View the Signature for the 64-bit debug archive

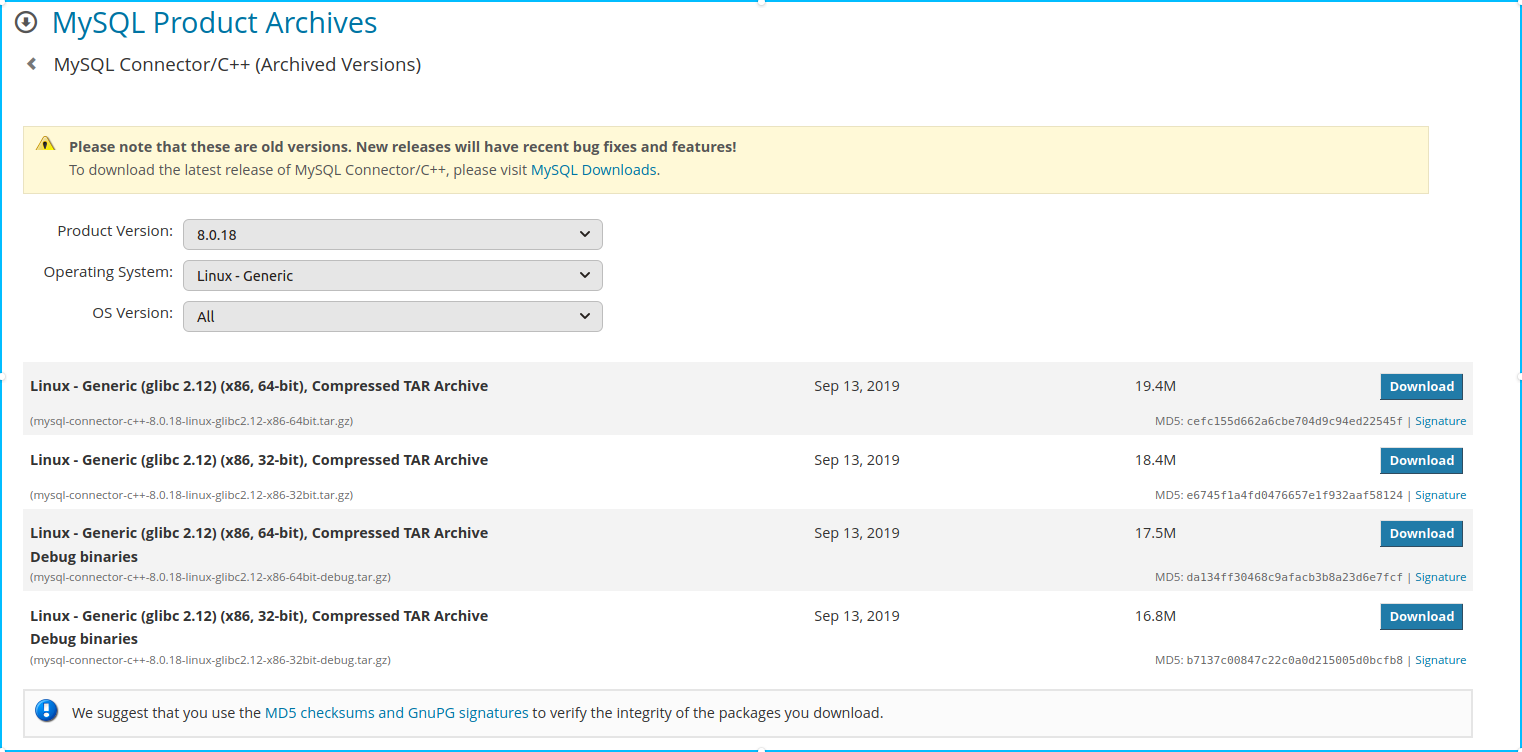pos(1440,577)
